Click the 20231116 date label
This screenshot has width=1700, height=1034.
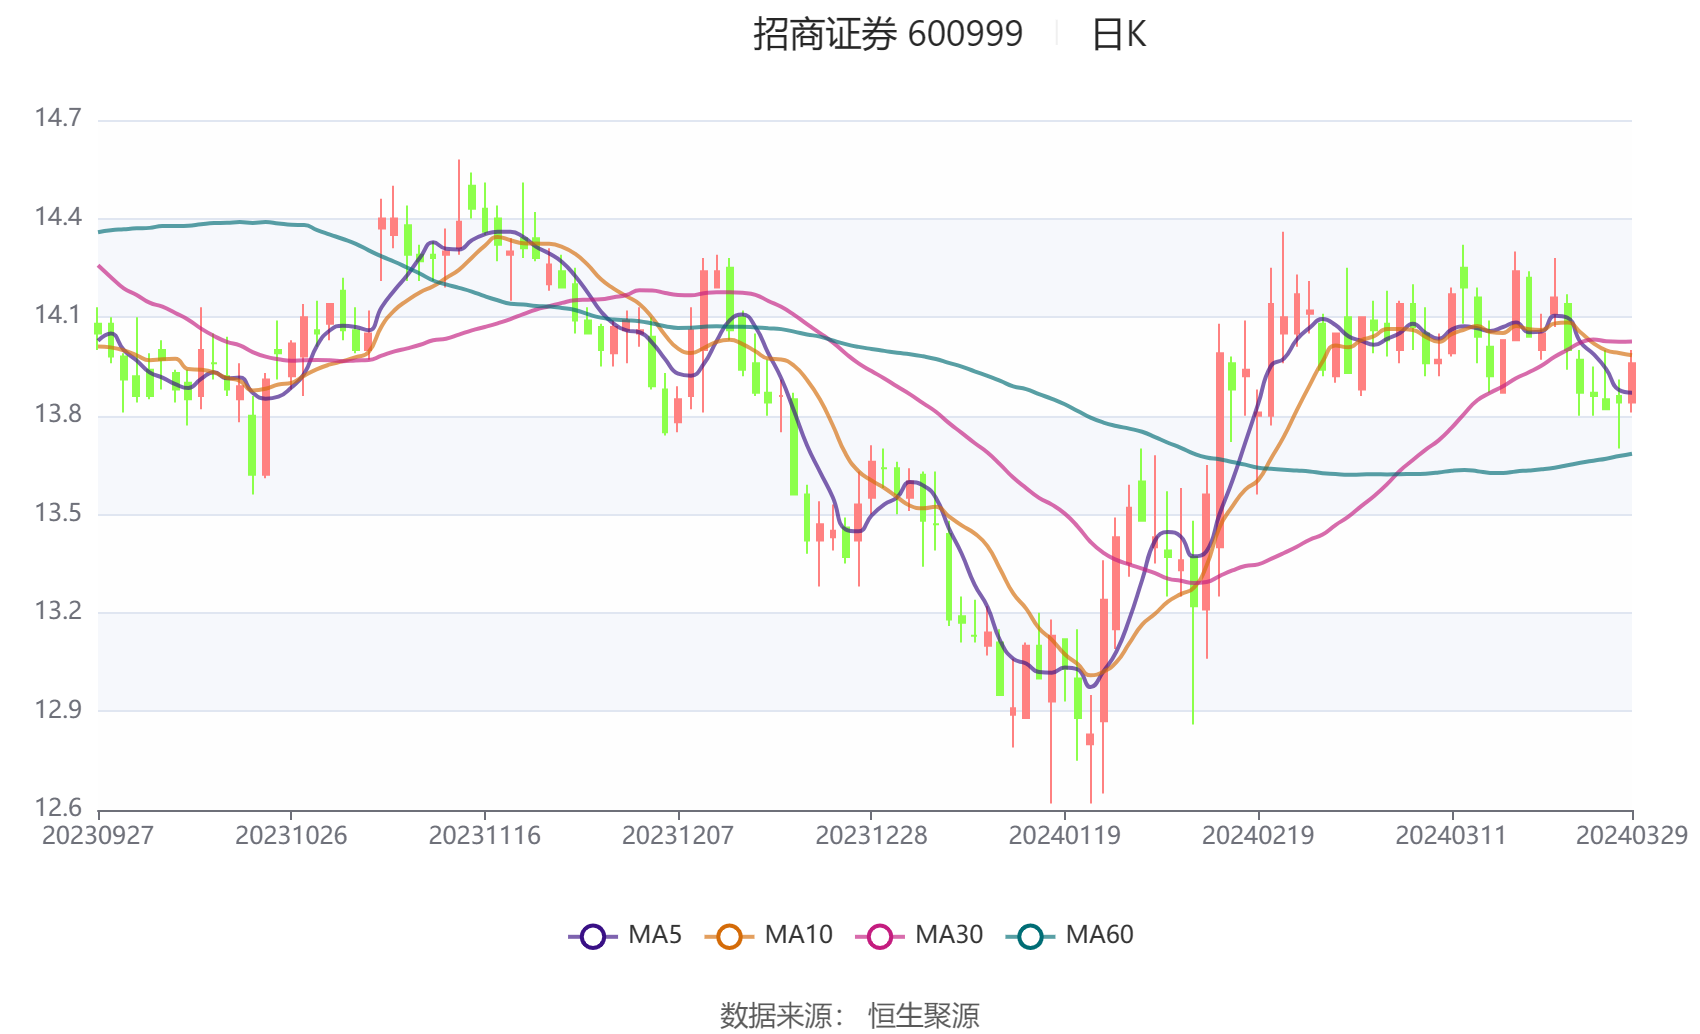point(485,836)
